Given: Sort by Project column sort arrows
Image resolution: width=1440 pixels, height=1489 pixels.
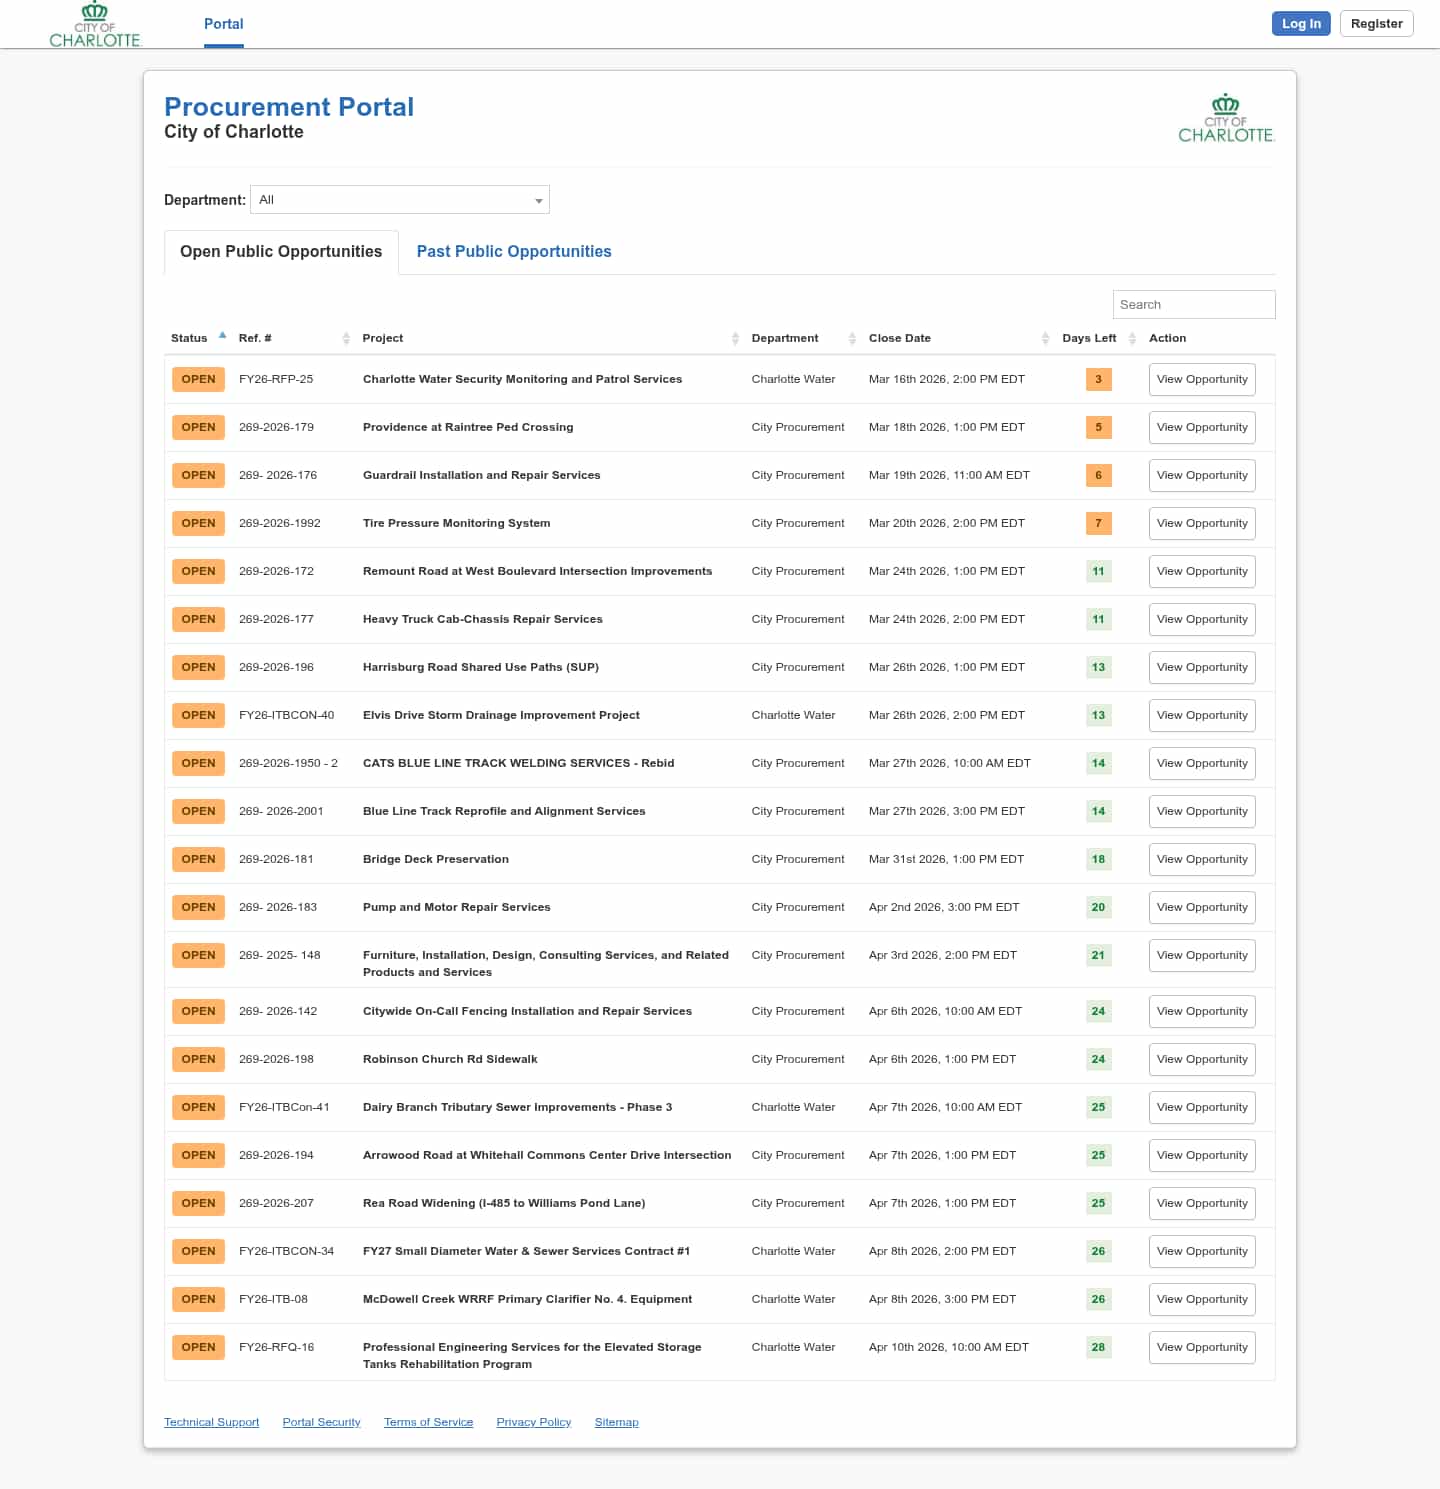Looking at the screenshot, I should point(735,338).
